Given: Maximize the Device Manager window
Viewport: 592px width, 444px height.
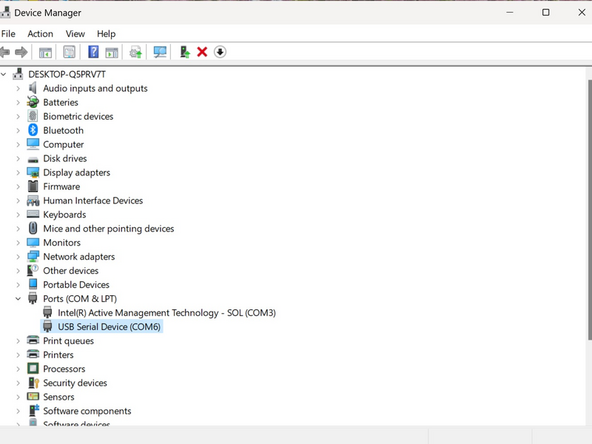Looking at the screenshot, I should (x=546, y=12).
